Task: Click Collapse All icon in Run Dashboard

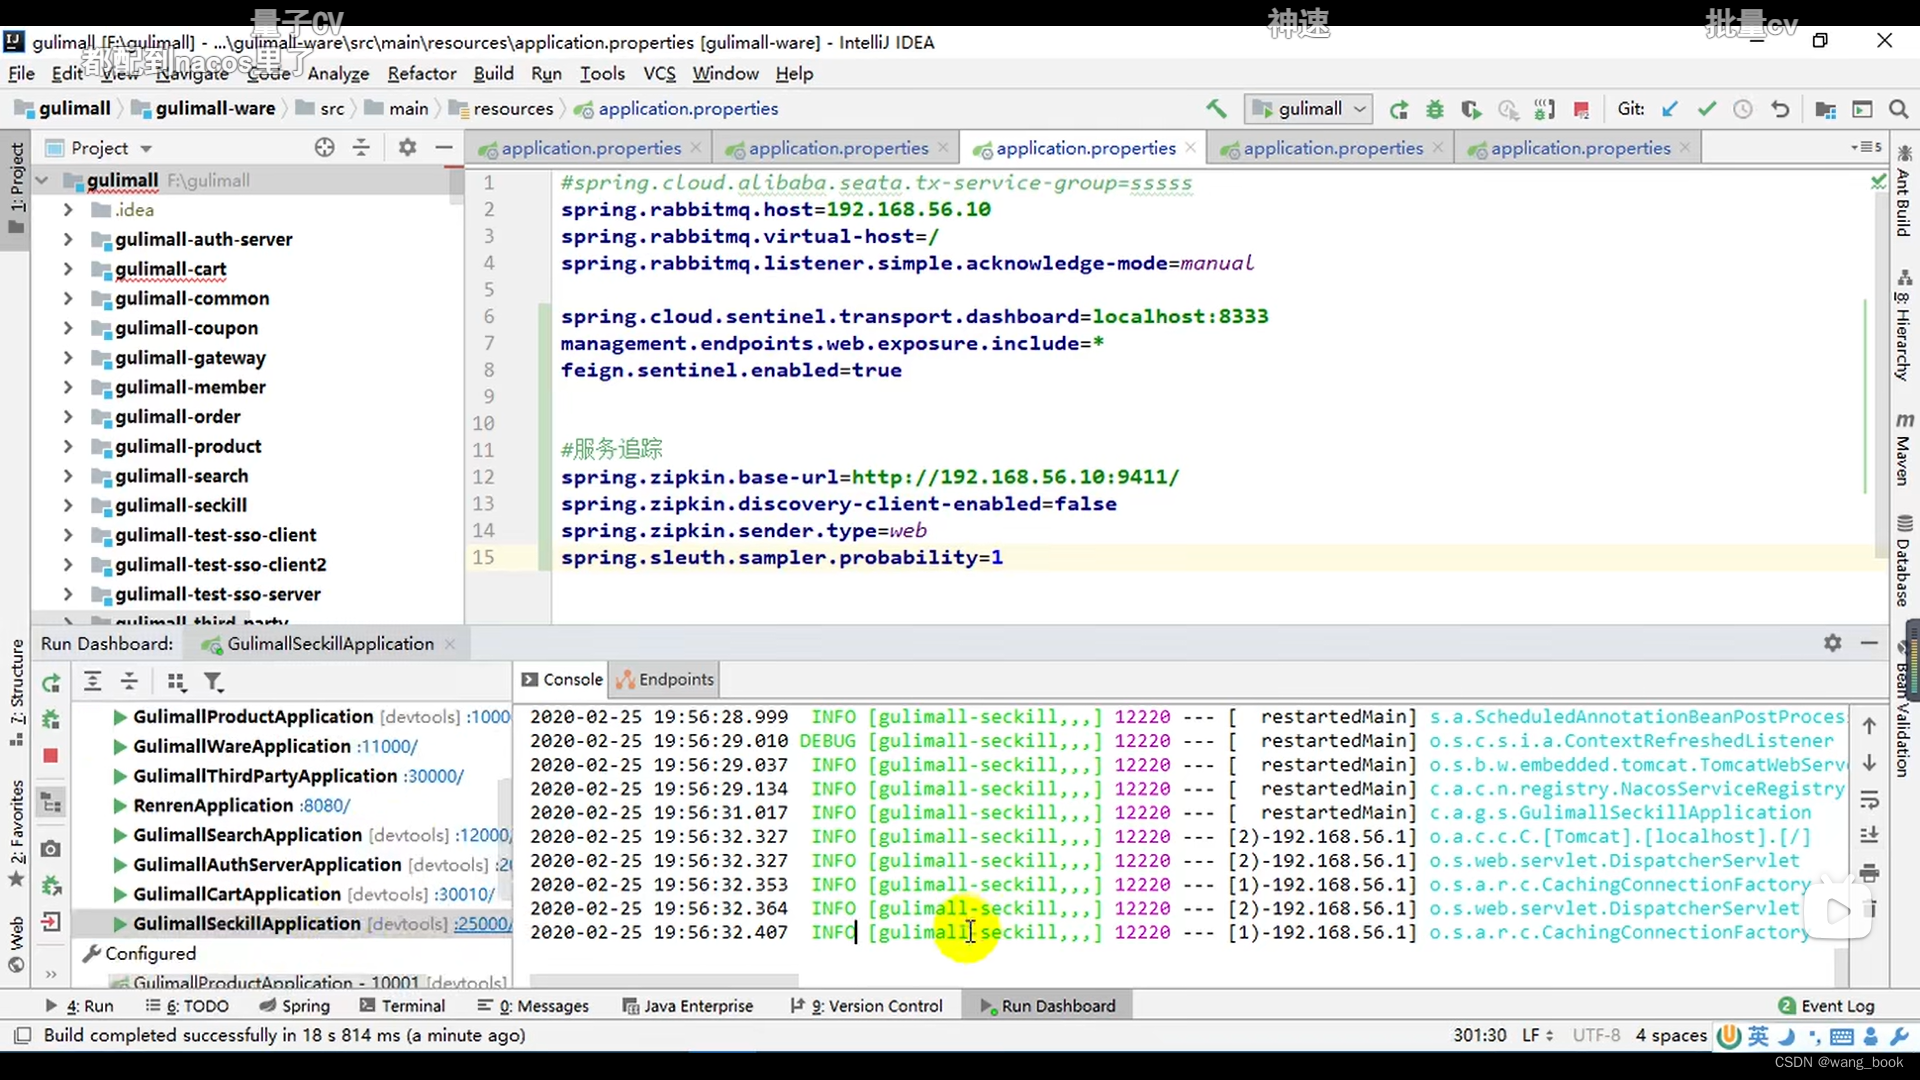Action: pos(129,682)
